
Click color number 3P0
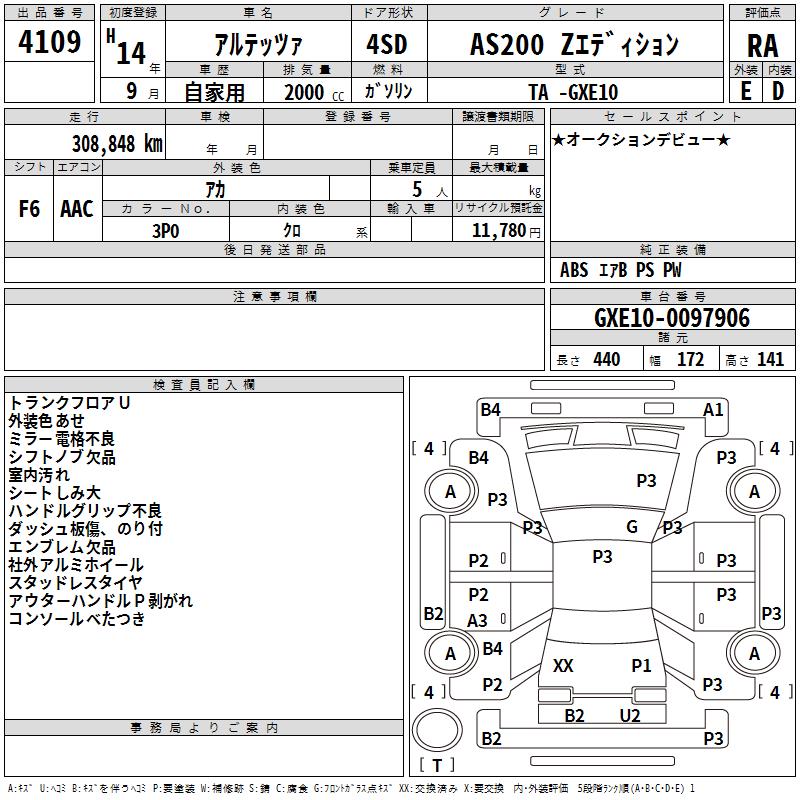[x=166, y=231]
